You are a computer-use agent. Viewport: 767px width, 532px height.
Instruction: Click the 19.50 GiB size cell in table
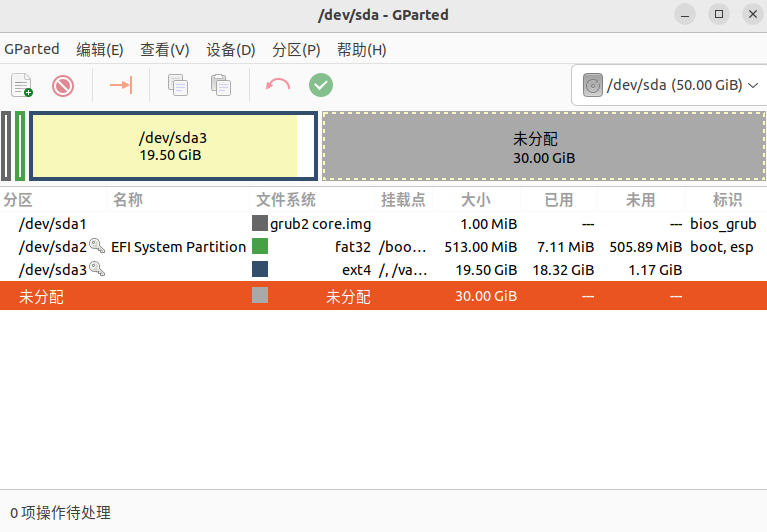coord(486,269)
